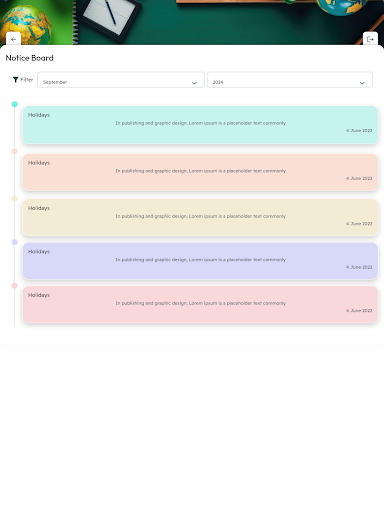
Task: Select the pink timeline dot
Action: [x=15, y=286]
